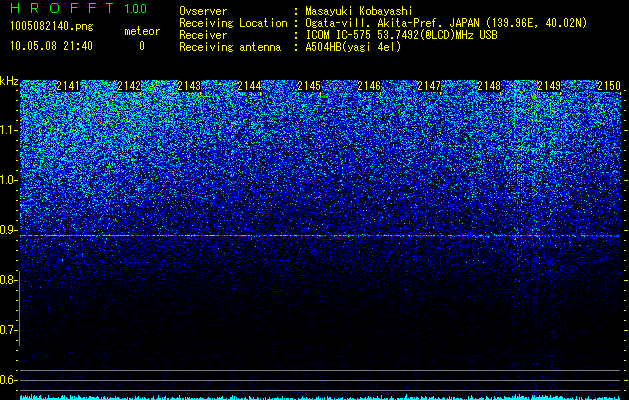Click the meteor count label
Viewport: 629px width, 400px height.
tap(142, 31)
